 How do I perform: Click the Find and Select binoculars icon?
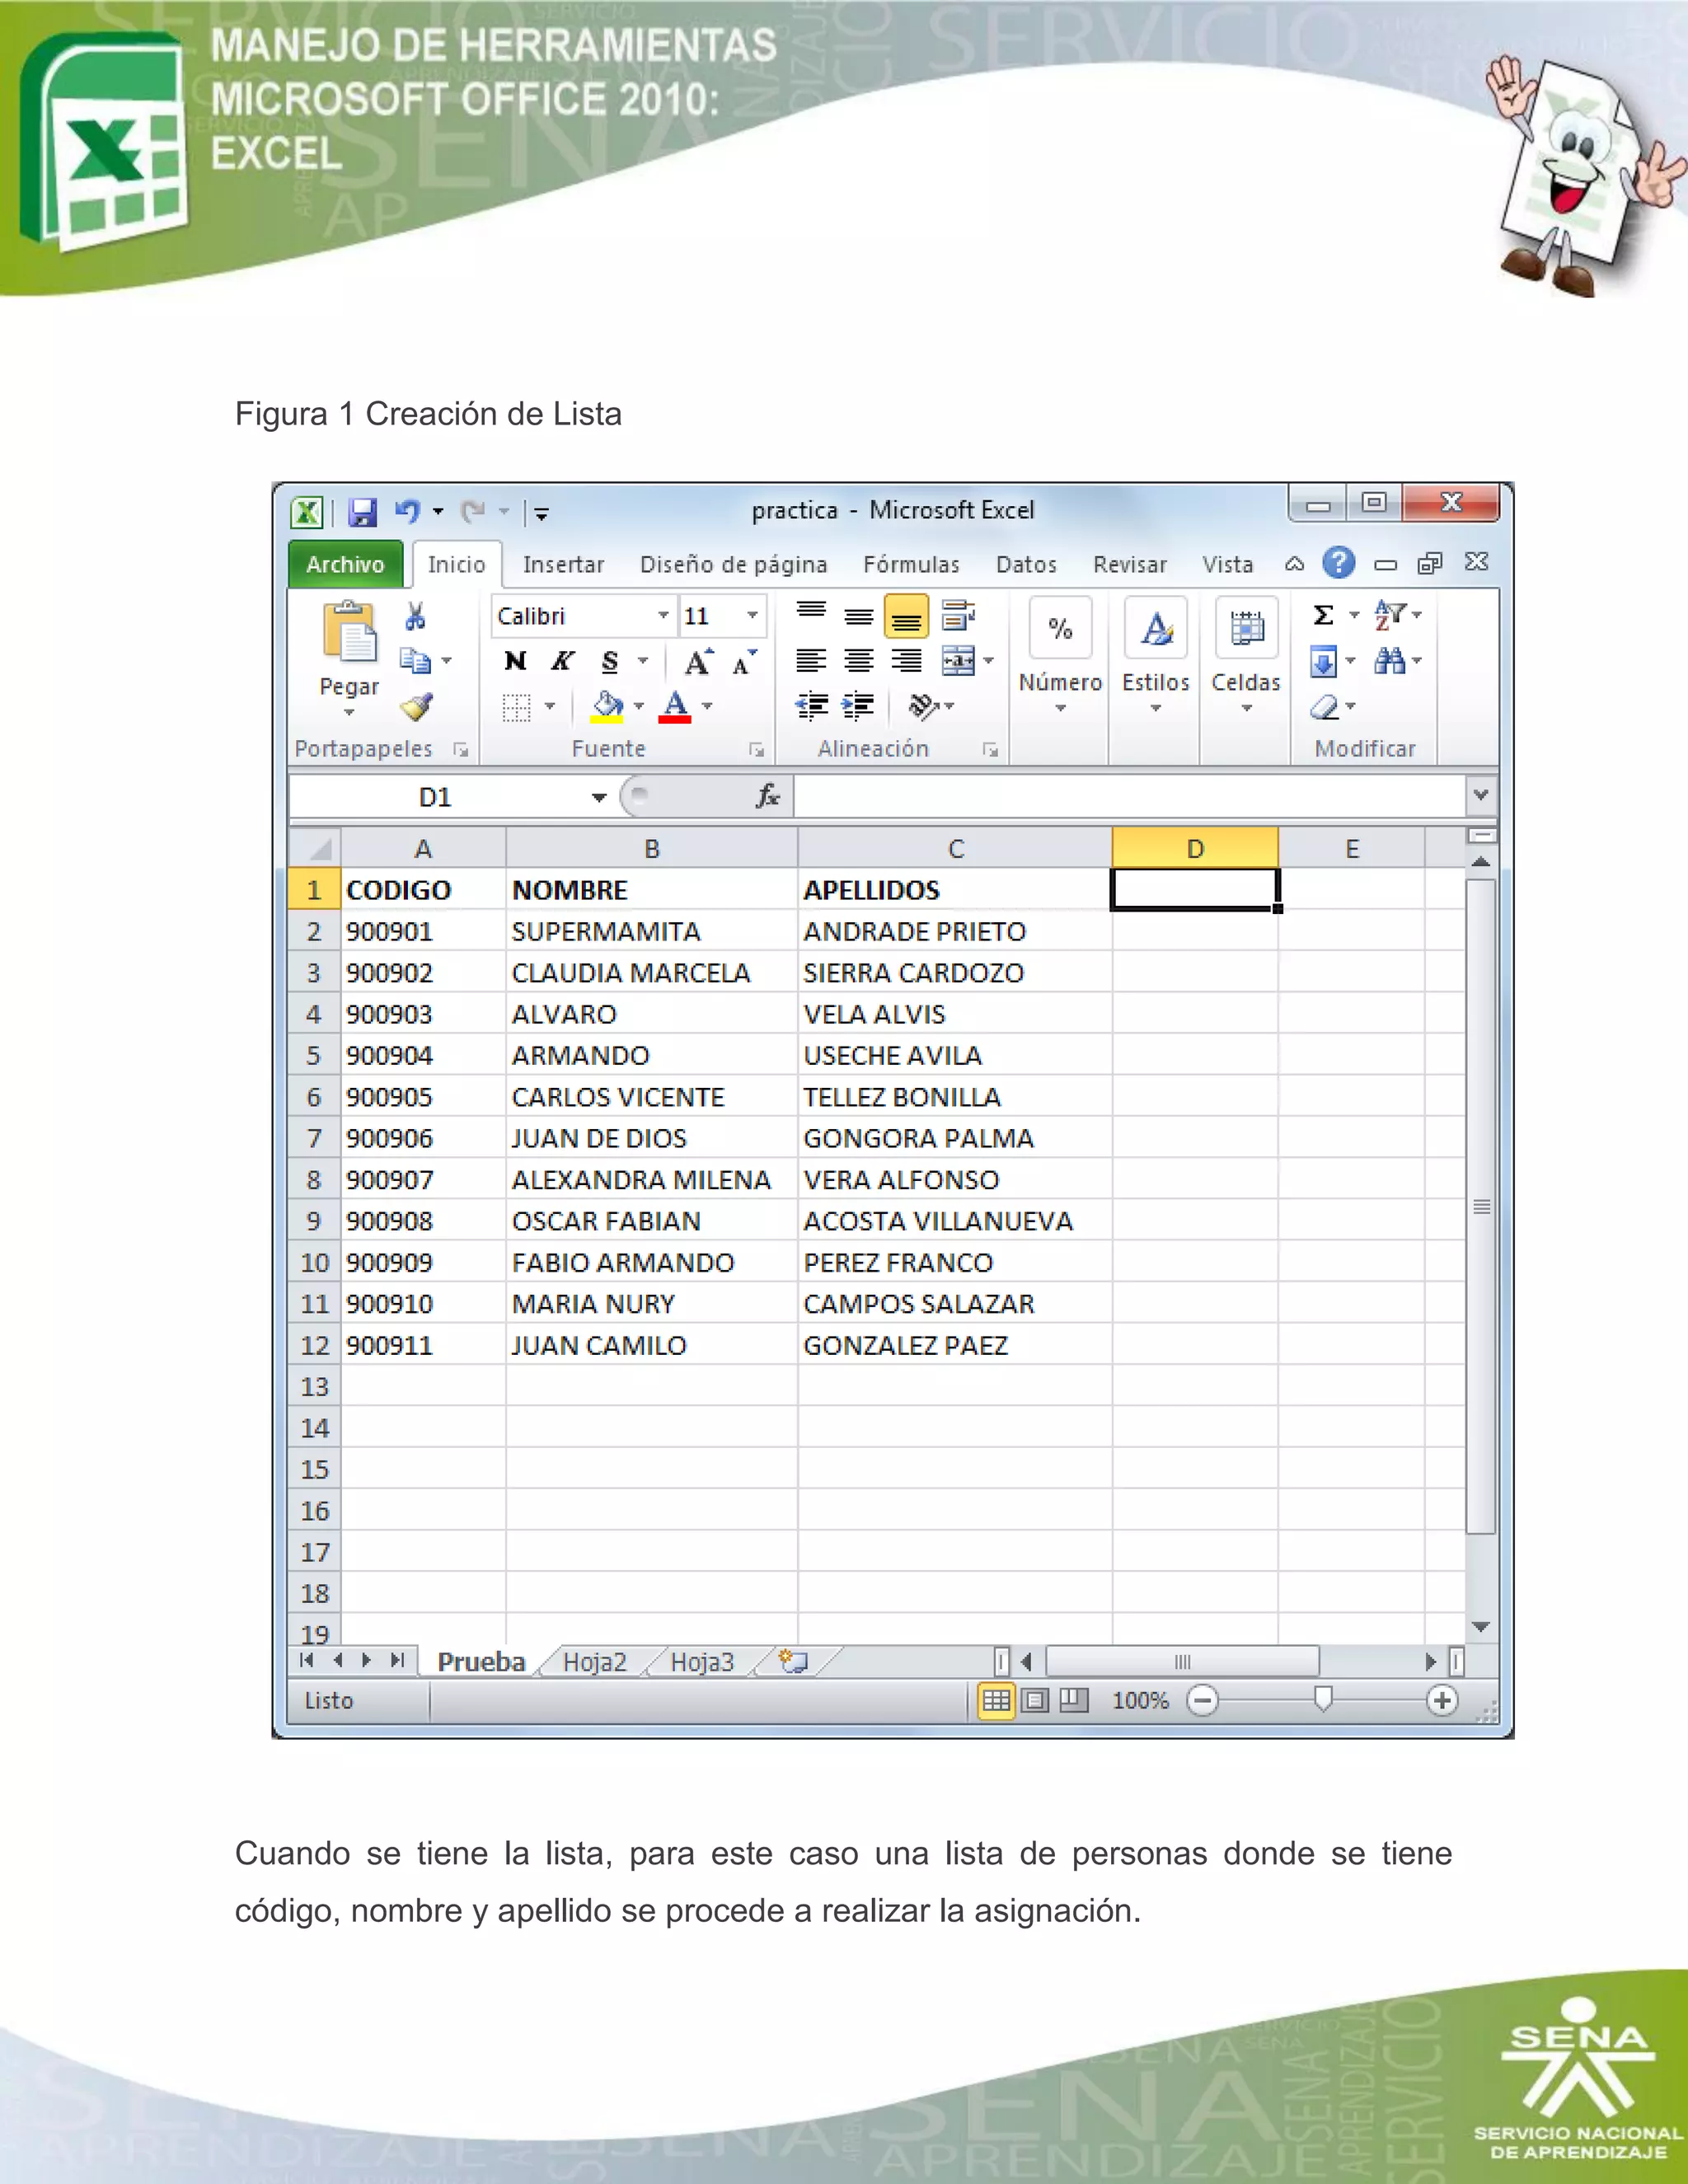click(x=1389, y=661)
